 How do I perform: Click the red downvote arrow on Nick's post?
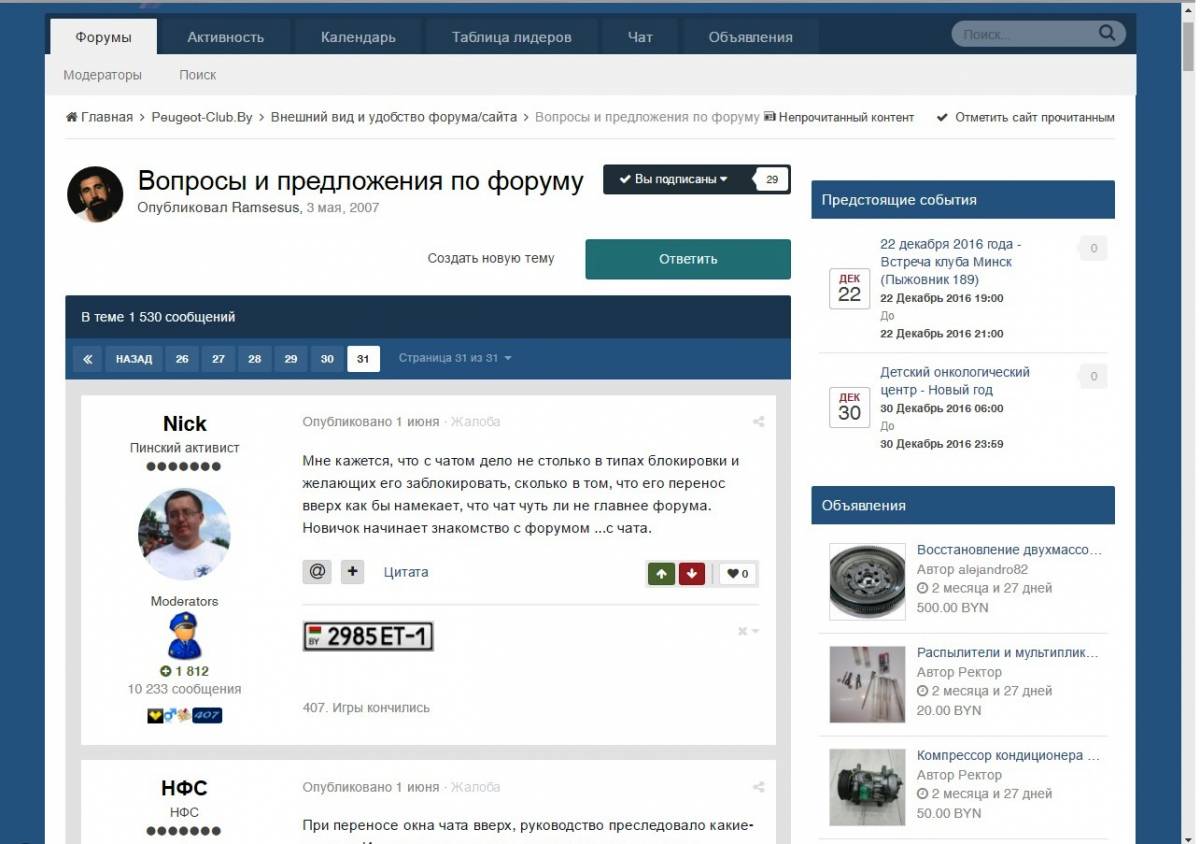pyautogui.click(x=692, y=574)
